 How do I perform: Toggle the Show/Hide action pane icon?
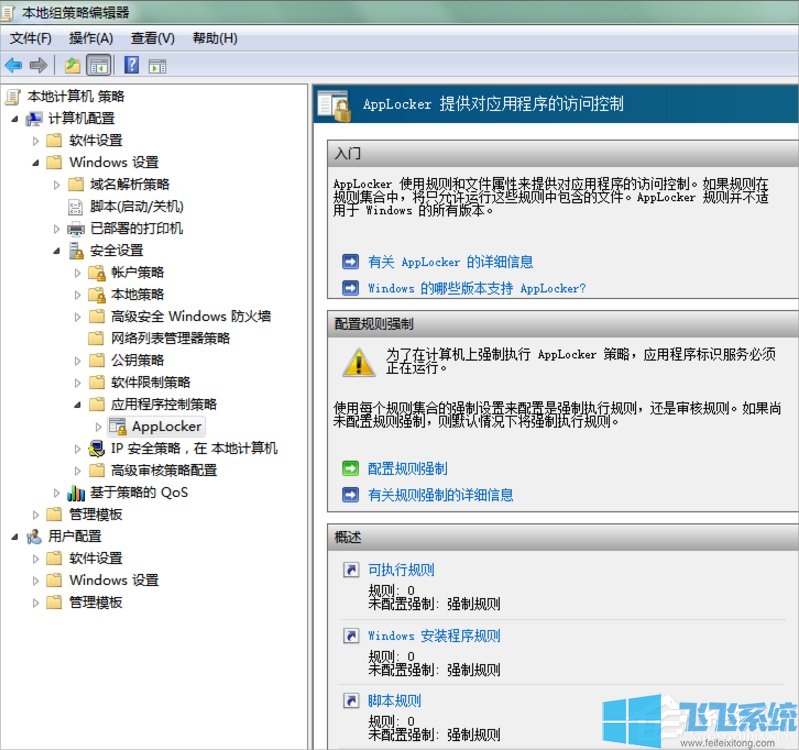pos(157,66)
